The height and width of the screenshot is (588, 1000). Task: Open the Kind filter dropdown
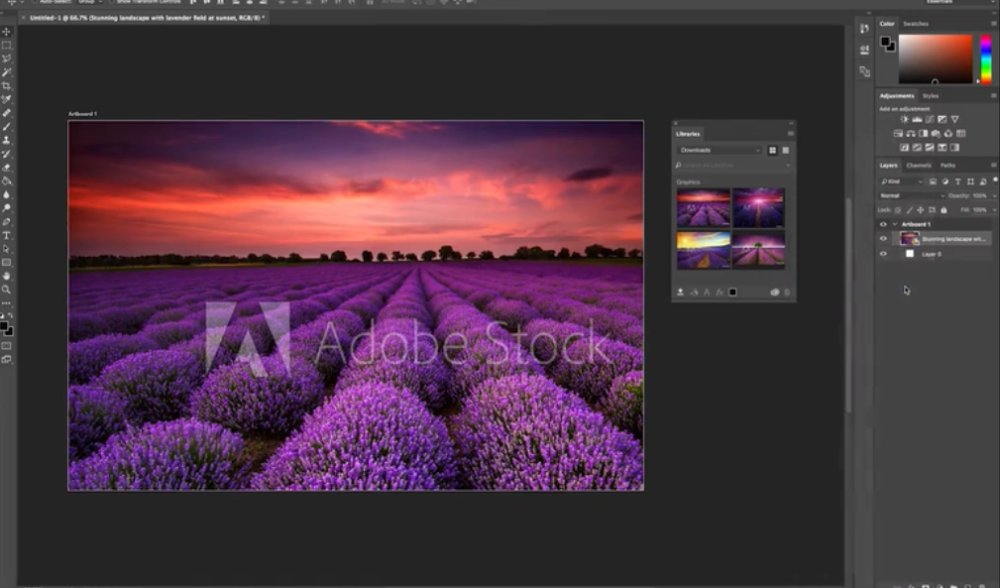(901, 182)
